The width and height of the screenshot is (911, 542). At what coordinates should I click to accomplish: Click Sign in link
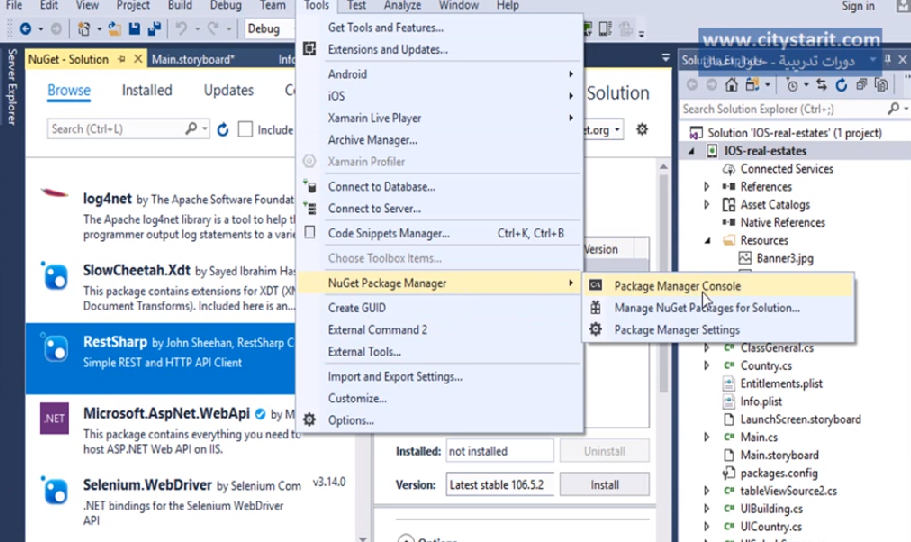click(x=858, y=6)
